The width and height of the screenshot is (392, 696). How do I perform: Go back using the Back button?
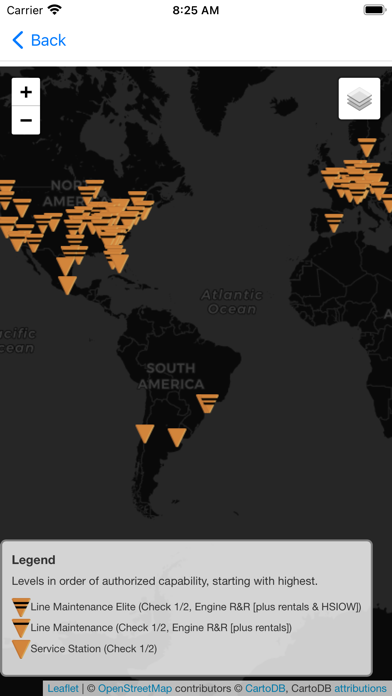pos(39,40)
